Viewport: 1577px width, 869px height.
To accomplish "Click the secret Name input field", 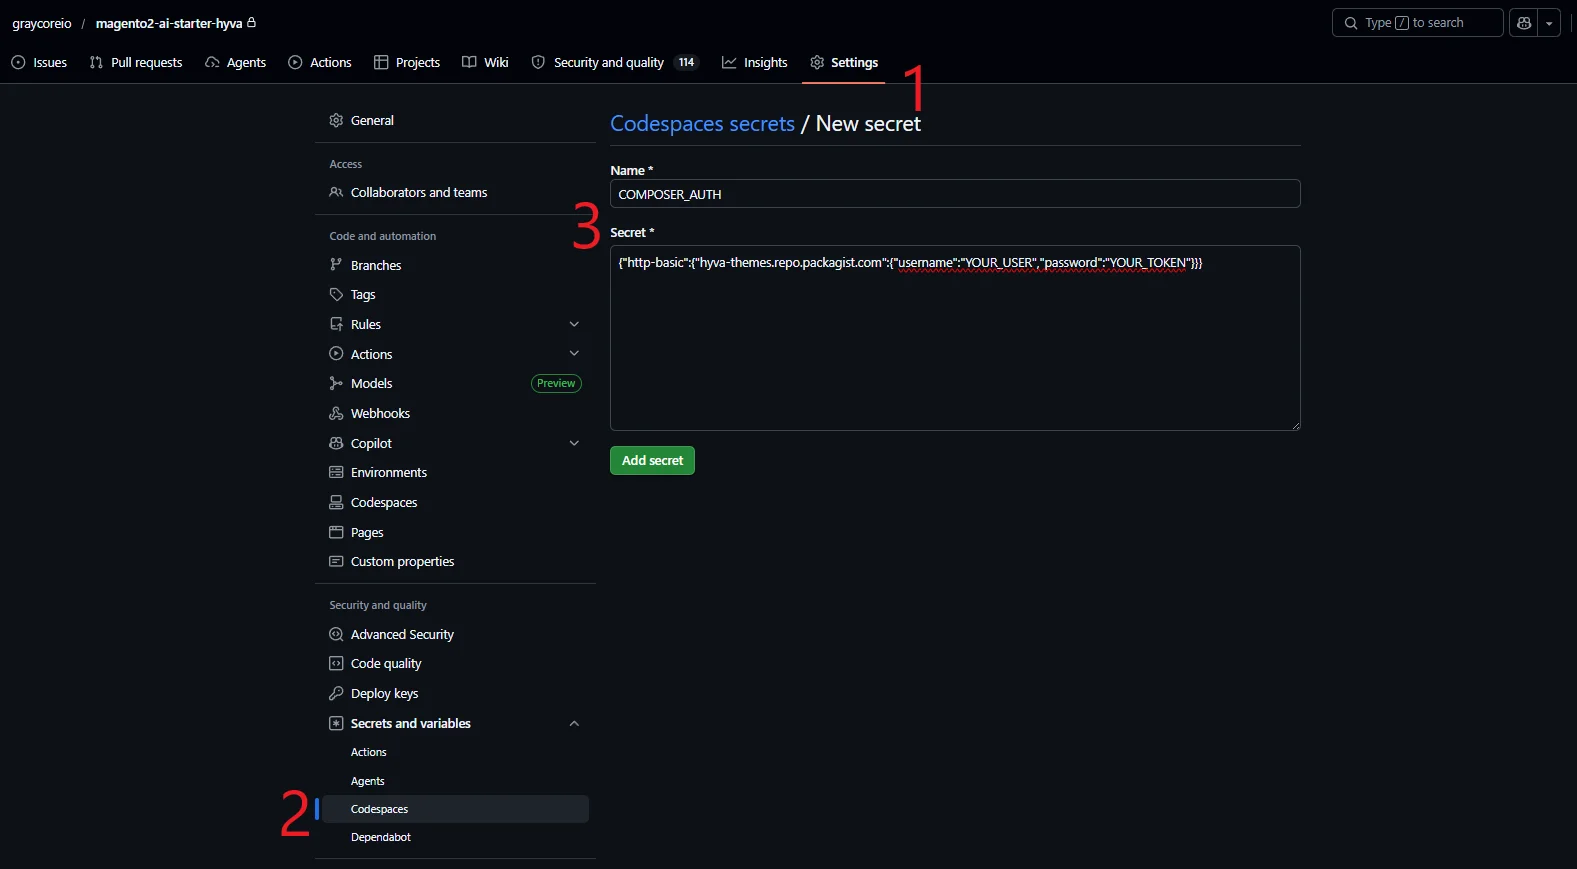I will tap(955, 194).
